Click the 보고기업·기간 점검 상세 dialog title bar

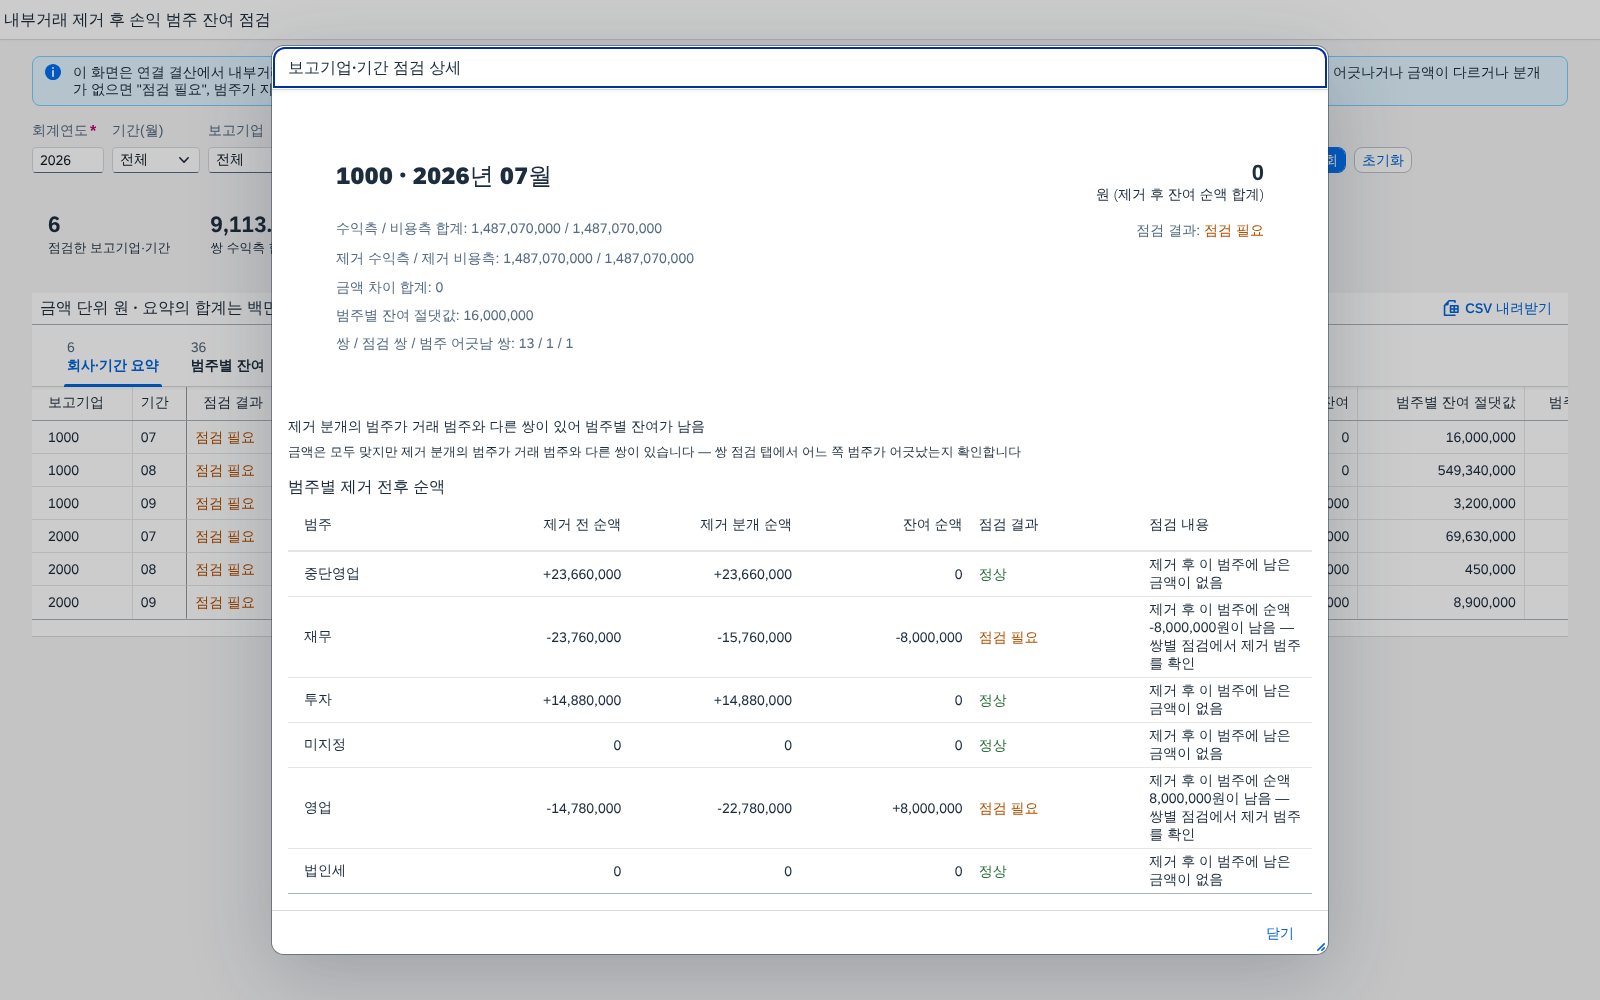tap(800, 68)
